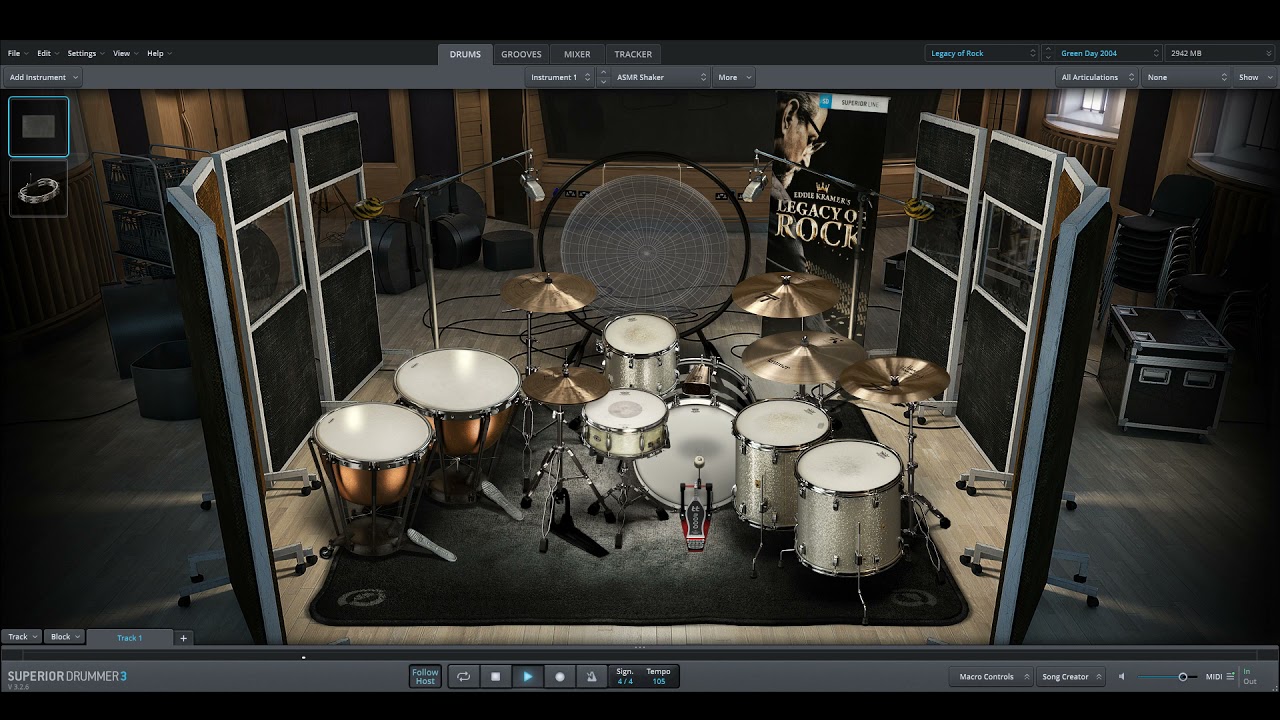The width and height of the screenshot is (1280, 720).
Task: Switch to the Drums tab
Action: tap(465, 54)
